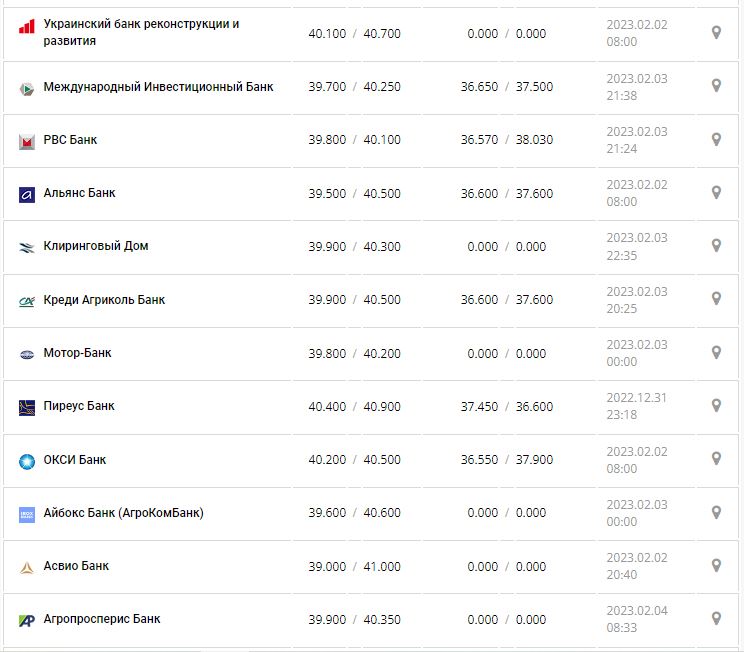Select the РВС Банк name
The height and width of the screenshot is (652, 744).
(70, 140)
